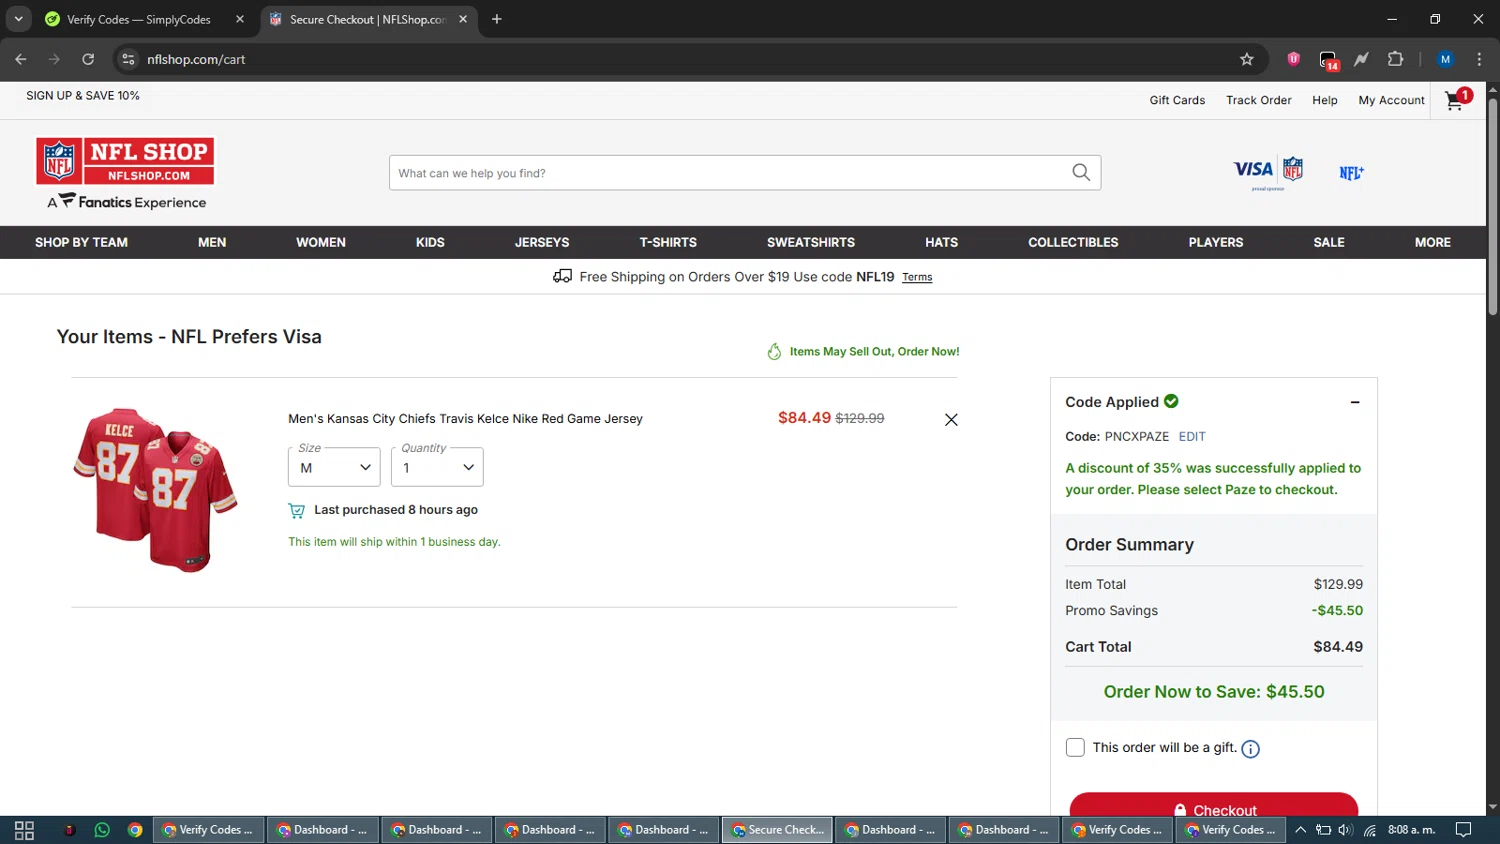Open WOMEN menu
1500x844 pixels.
coord(321,242)
